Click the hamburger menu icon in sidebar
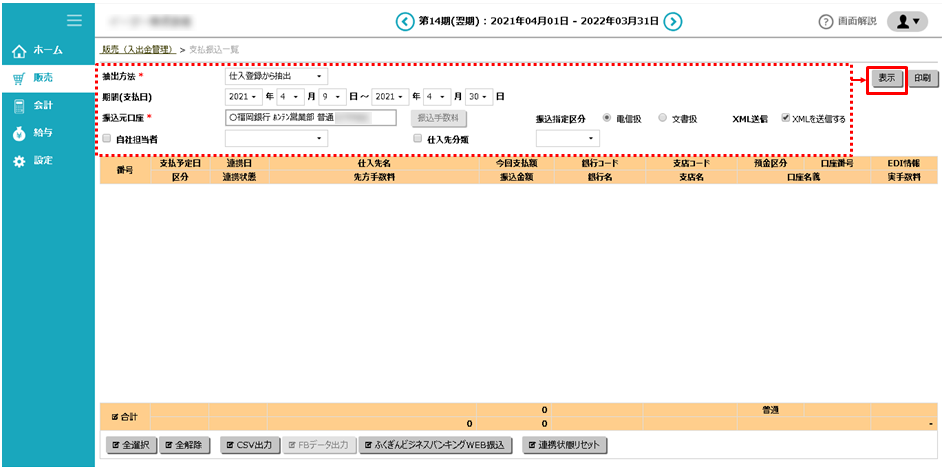The width and height of the screenshot is (945, 467). click(x=74, y=20)
